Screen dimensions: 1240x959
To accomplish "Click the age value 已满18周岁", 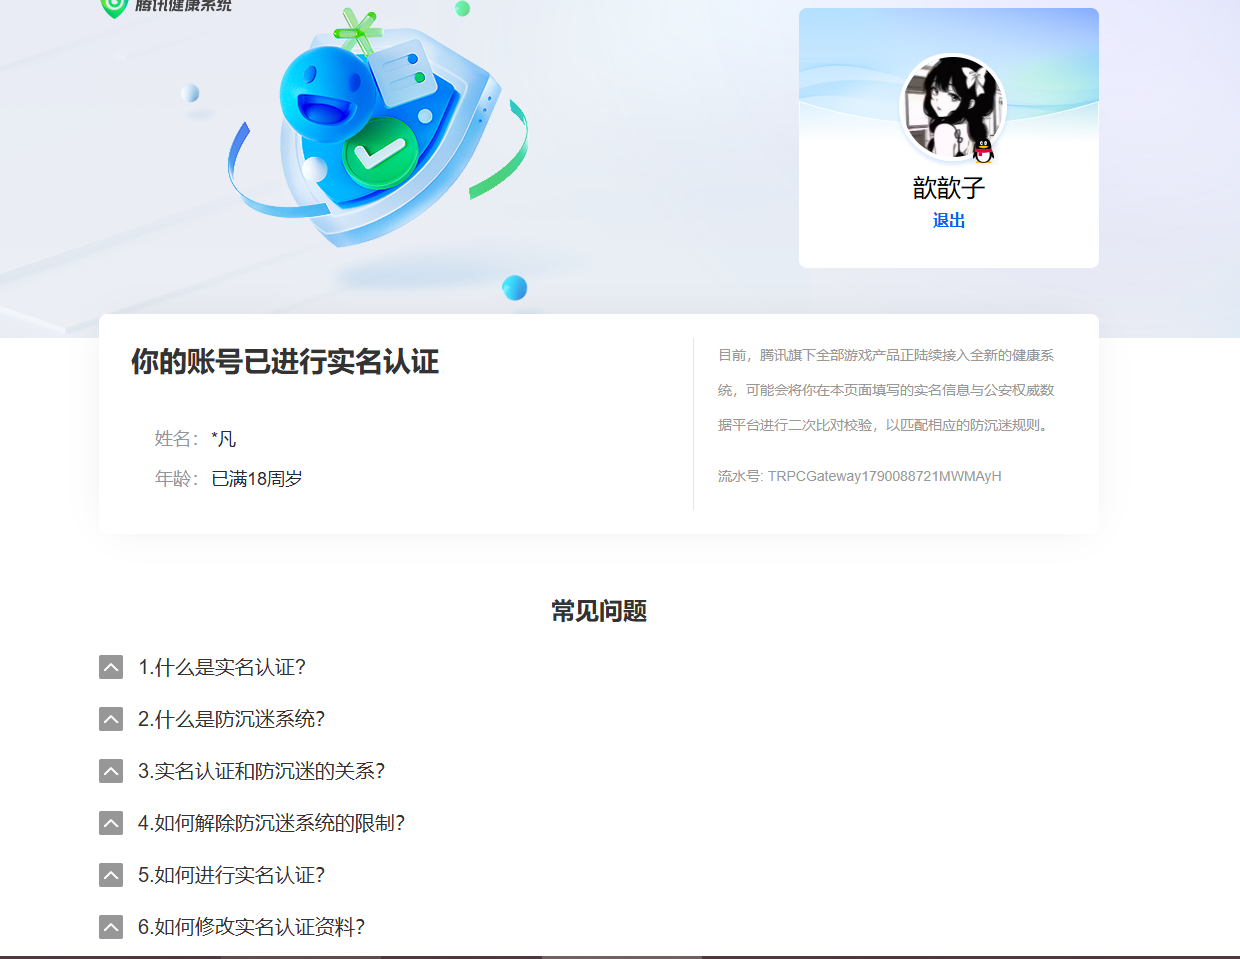I will [257, 479].
